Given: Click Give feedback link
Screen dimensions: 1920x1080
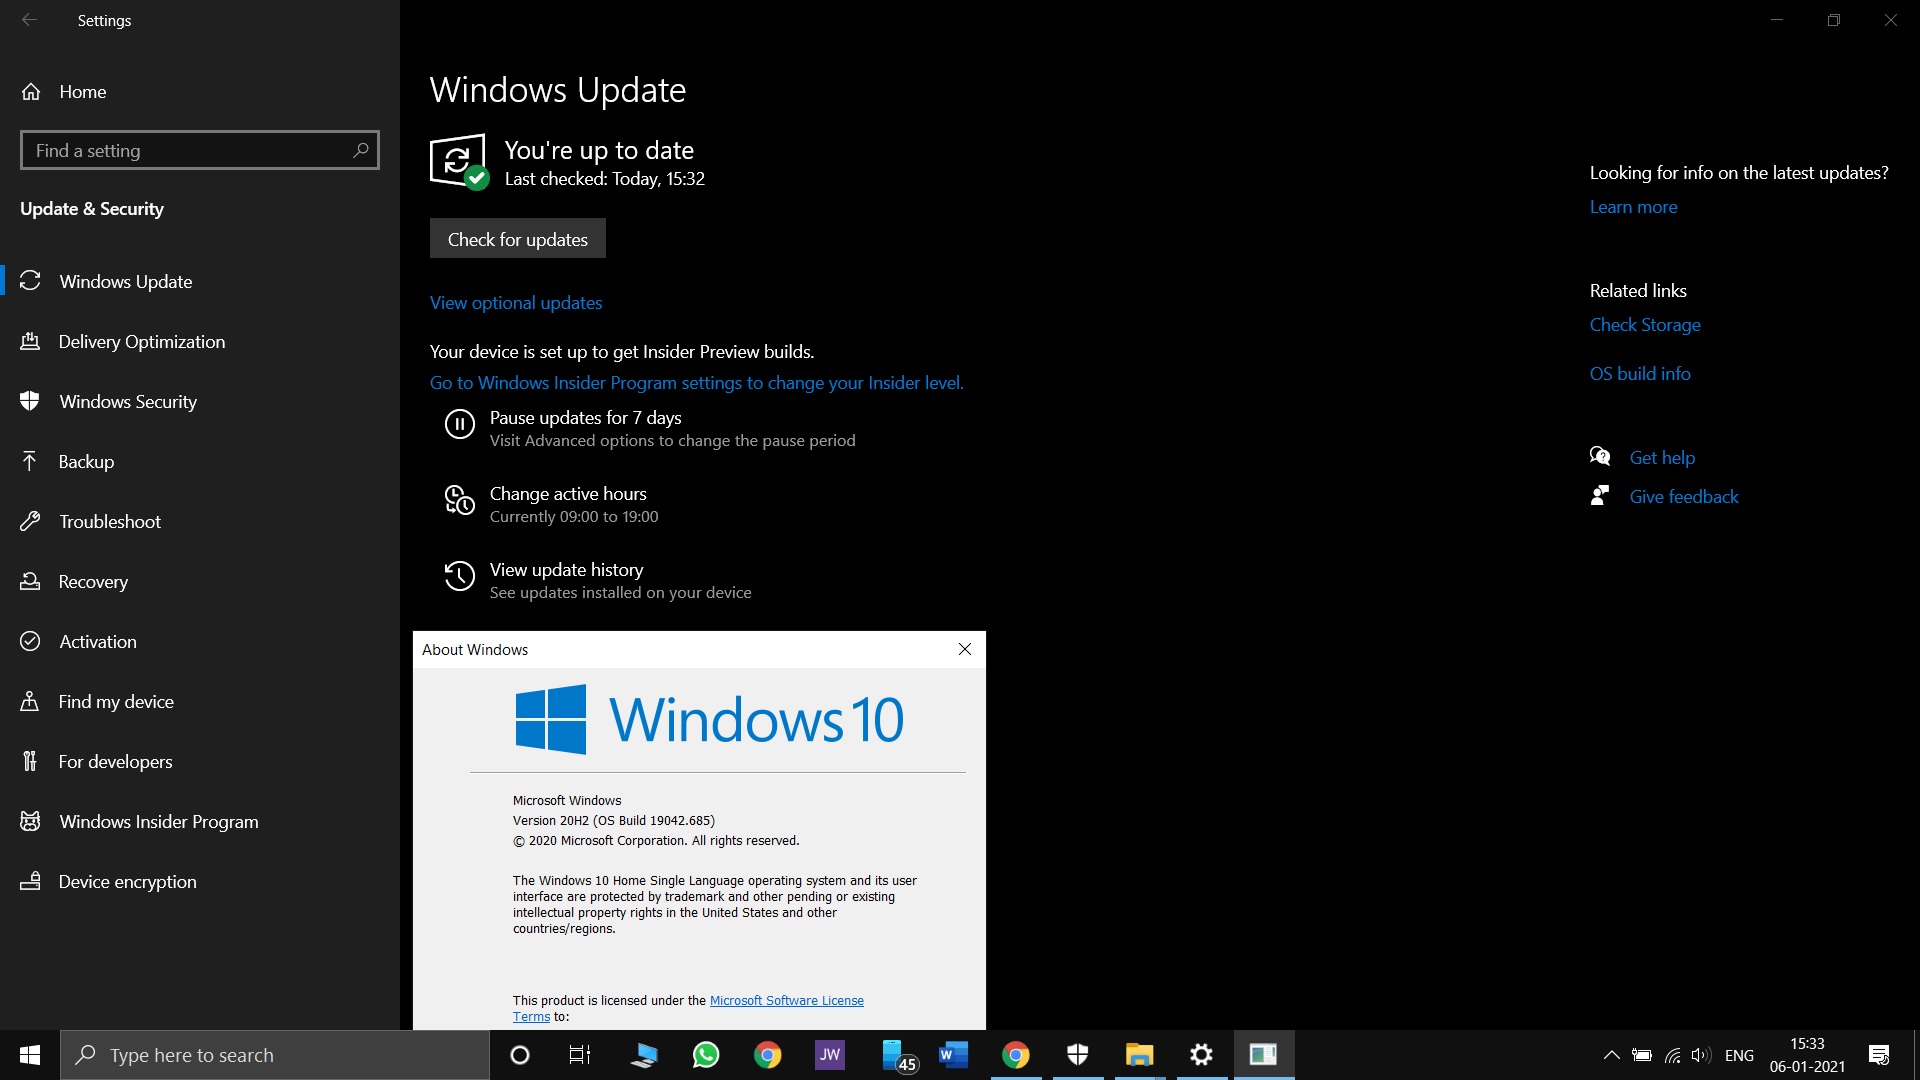Looking at the screenshot, I should click(x=1684, y=496).
